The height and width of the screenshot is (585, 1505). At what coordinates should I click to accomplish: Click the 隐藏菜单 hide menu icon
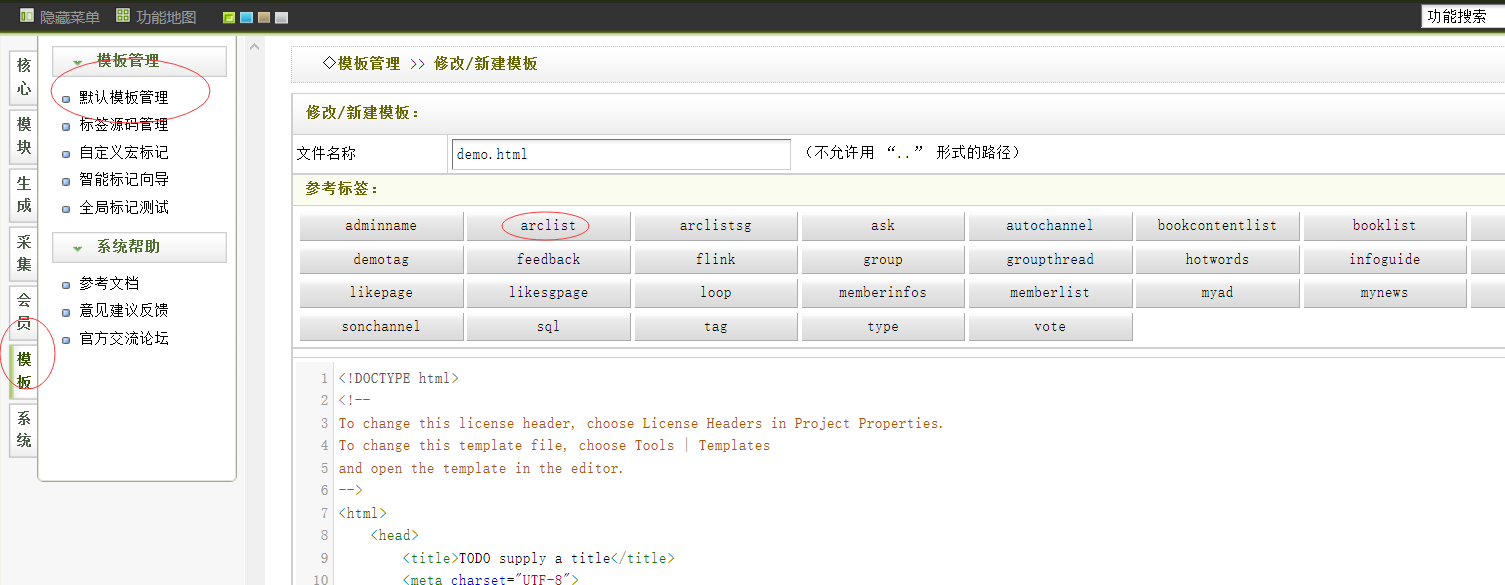pyautogui.click(x=27, y=16)
